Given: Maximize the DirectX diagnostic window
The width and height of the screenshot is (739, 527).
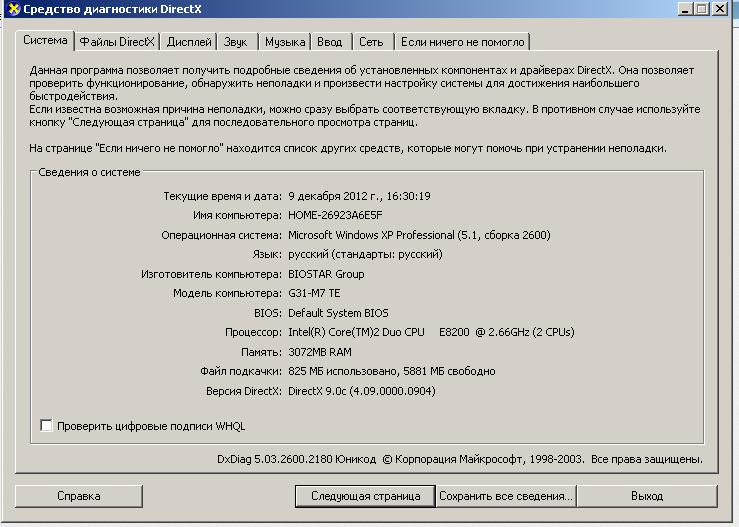Looking at the screenshot, I should pos(702,8).
